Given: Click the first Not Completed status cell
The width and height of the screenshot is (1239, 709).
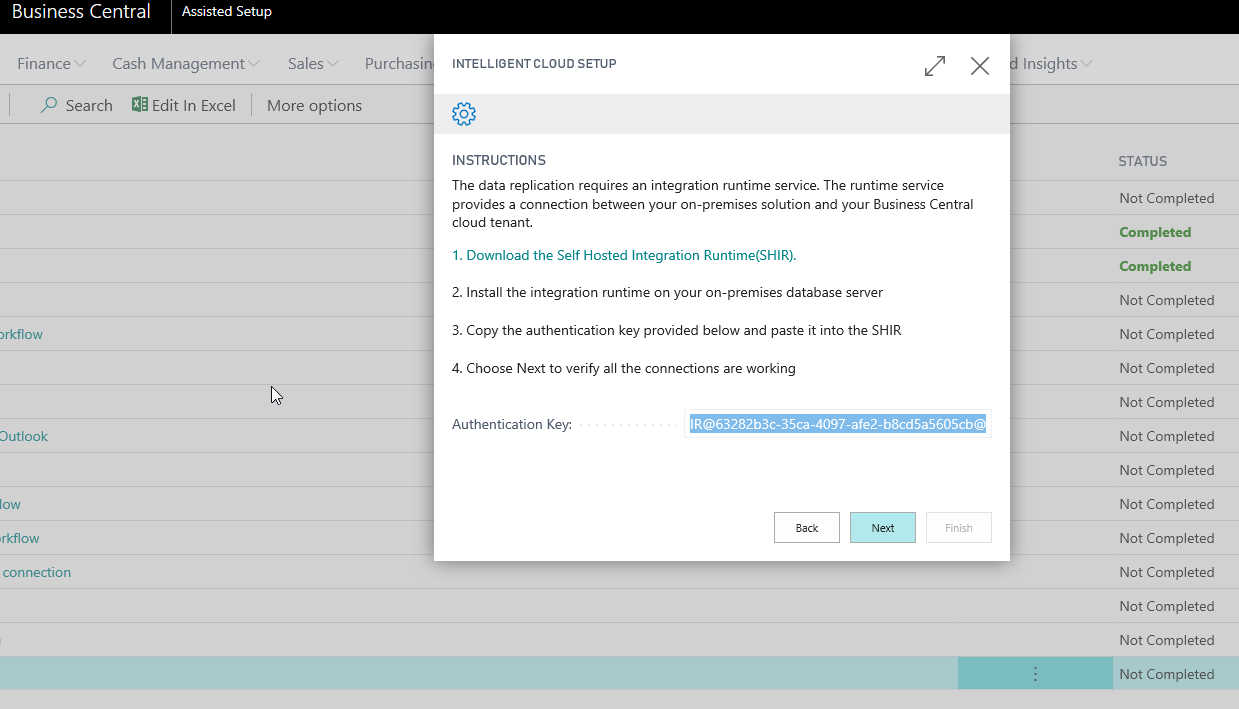Looking at the screenshot, I should pyautogui.click(x=1167, y=198).
